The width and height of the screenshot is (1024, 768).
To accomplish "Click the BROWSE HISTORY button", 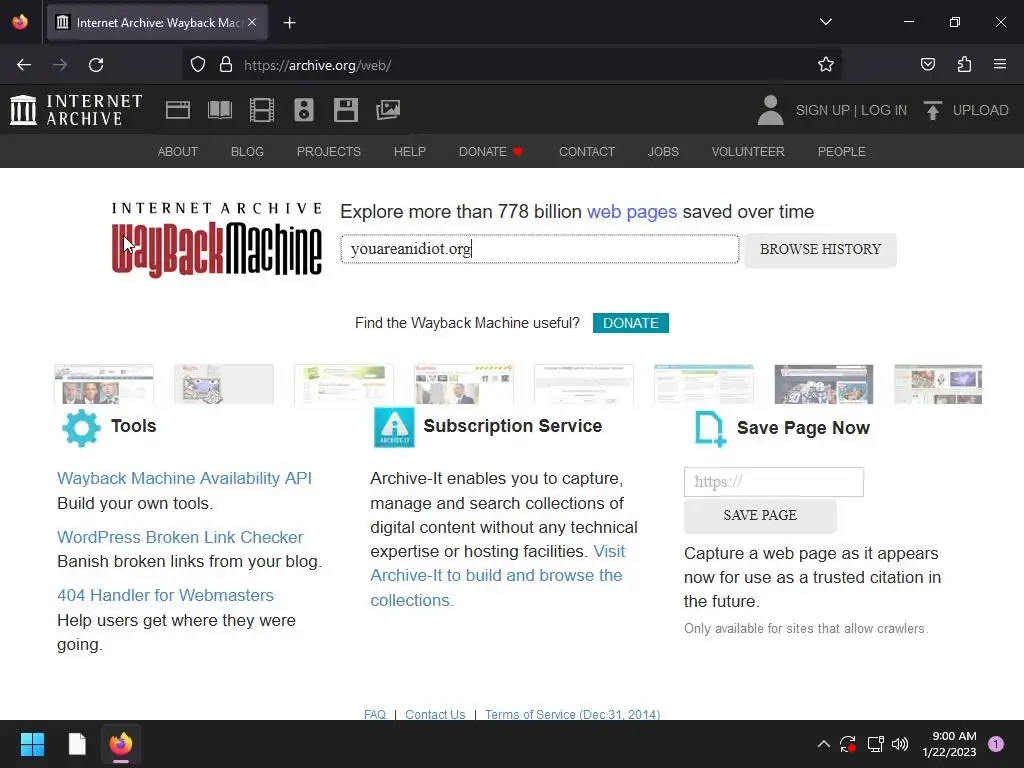I will (820, 249).
